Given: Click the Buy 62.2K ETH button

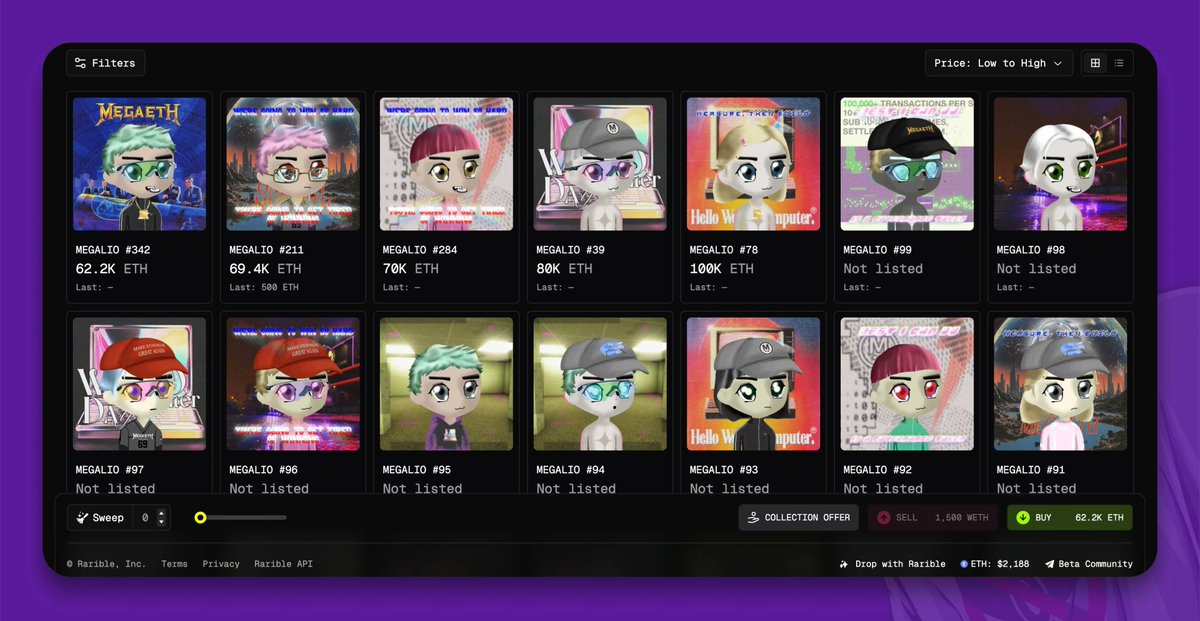Looking at the screenshot, I should coord(1070,517).
